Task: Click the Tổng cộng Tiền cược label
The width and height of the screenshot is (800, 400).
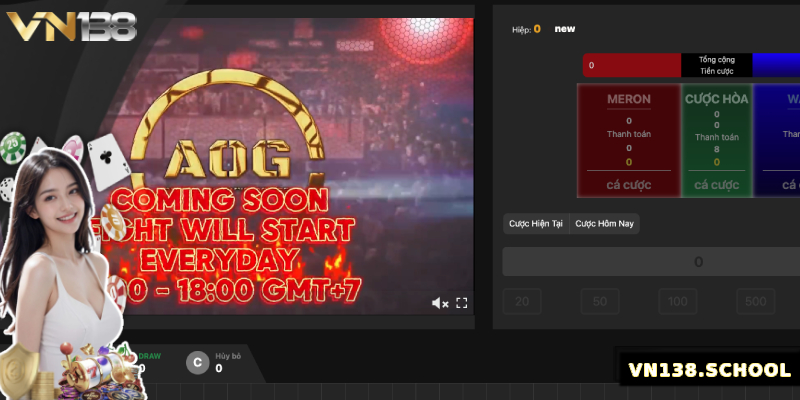Action: tap(716, 65)
